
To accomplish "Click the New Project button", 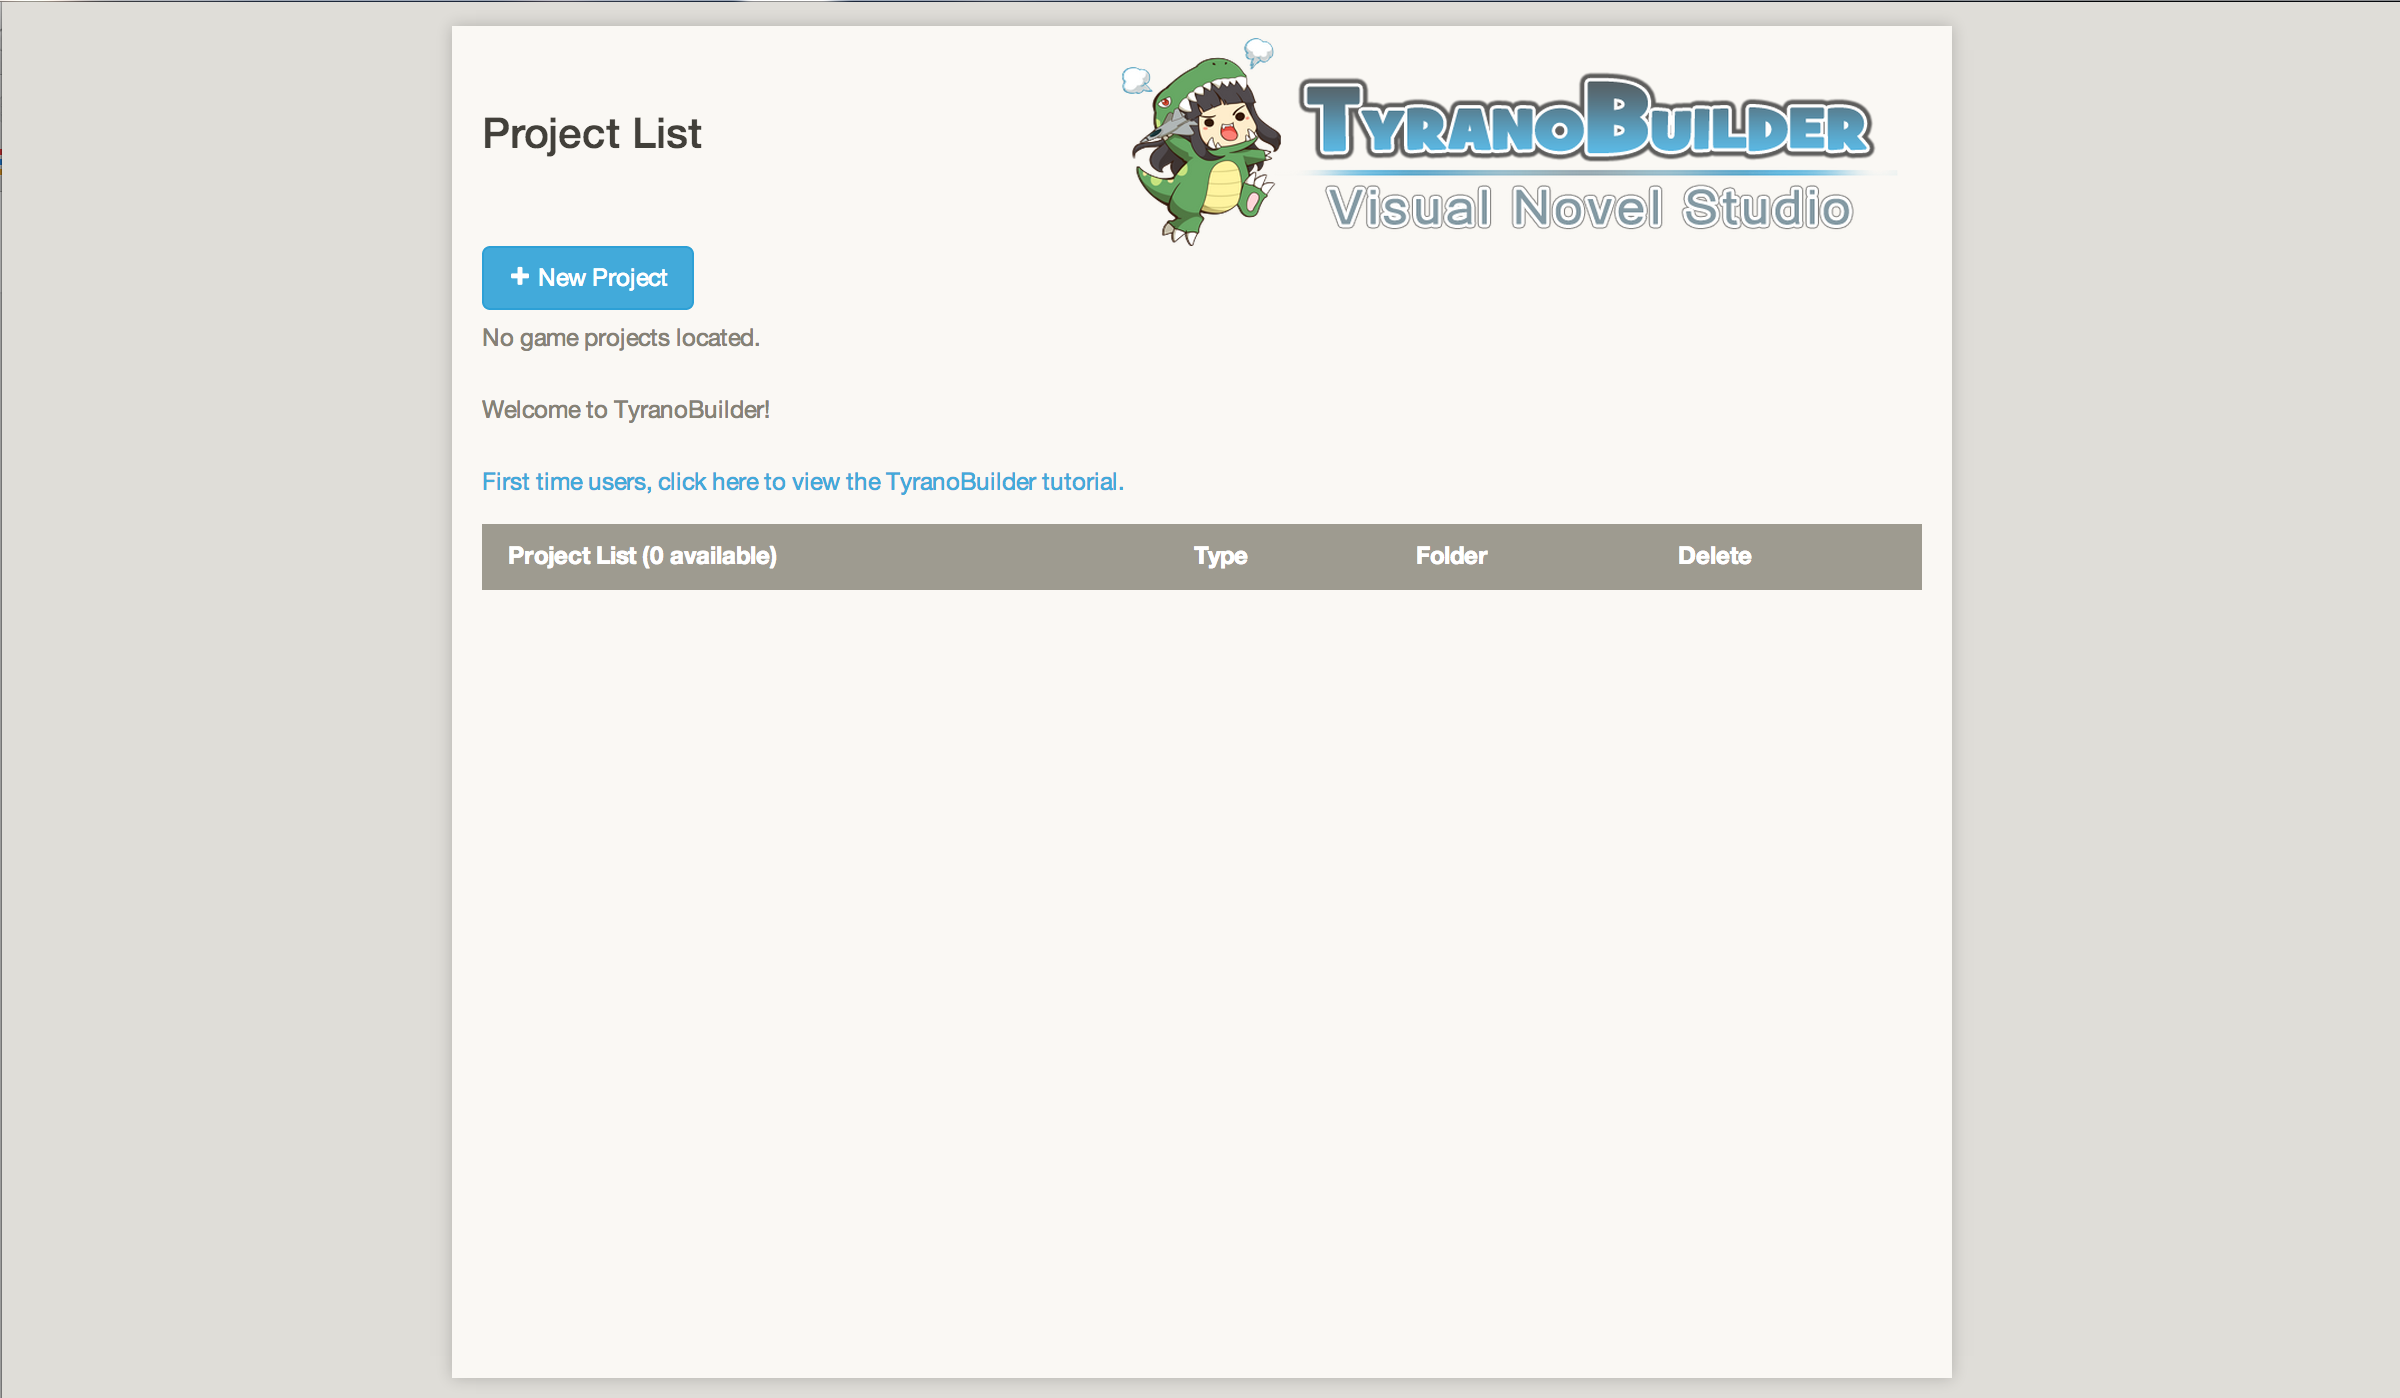I will [587, 277].
